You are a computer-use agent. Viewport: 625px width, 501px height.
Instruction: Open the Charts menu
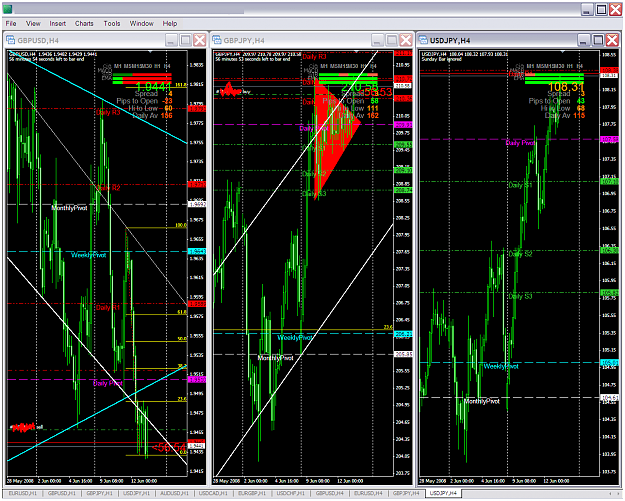point(84,24)
